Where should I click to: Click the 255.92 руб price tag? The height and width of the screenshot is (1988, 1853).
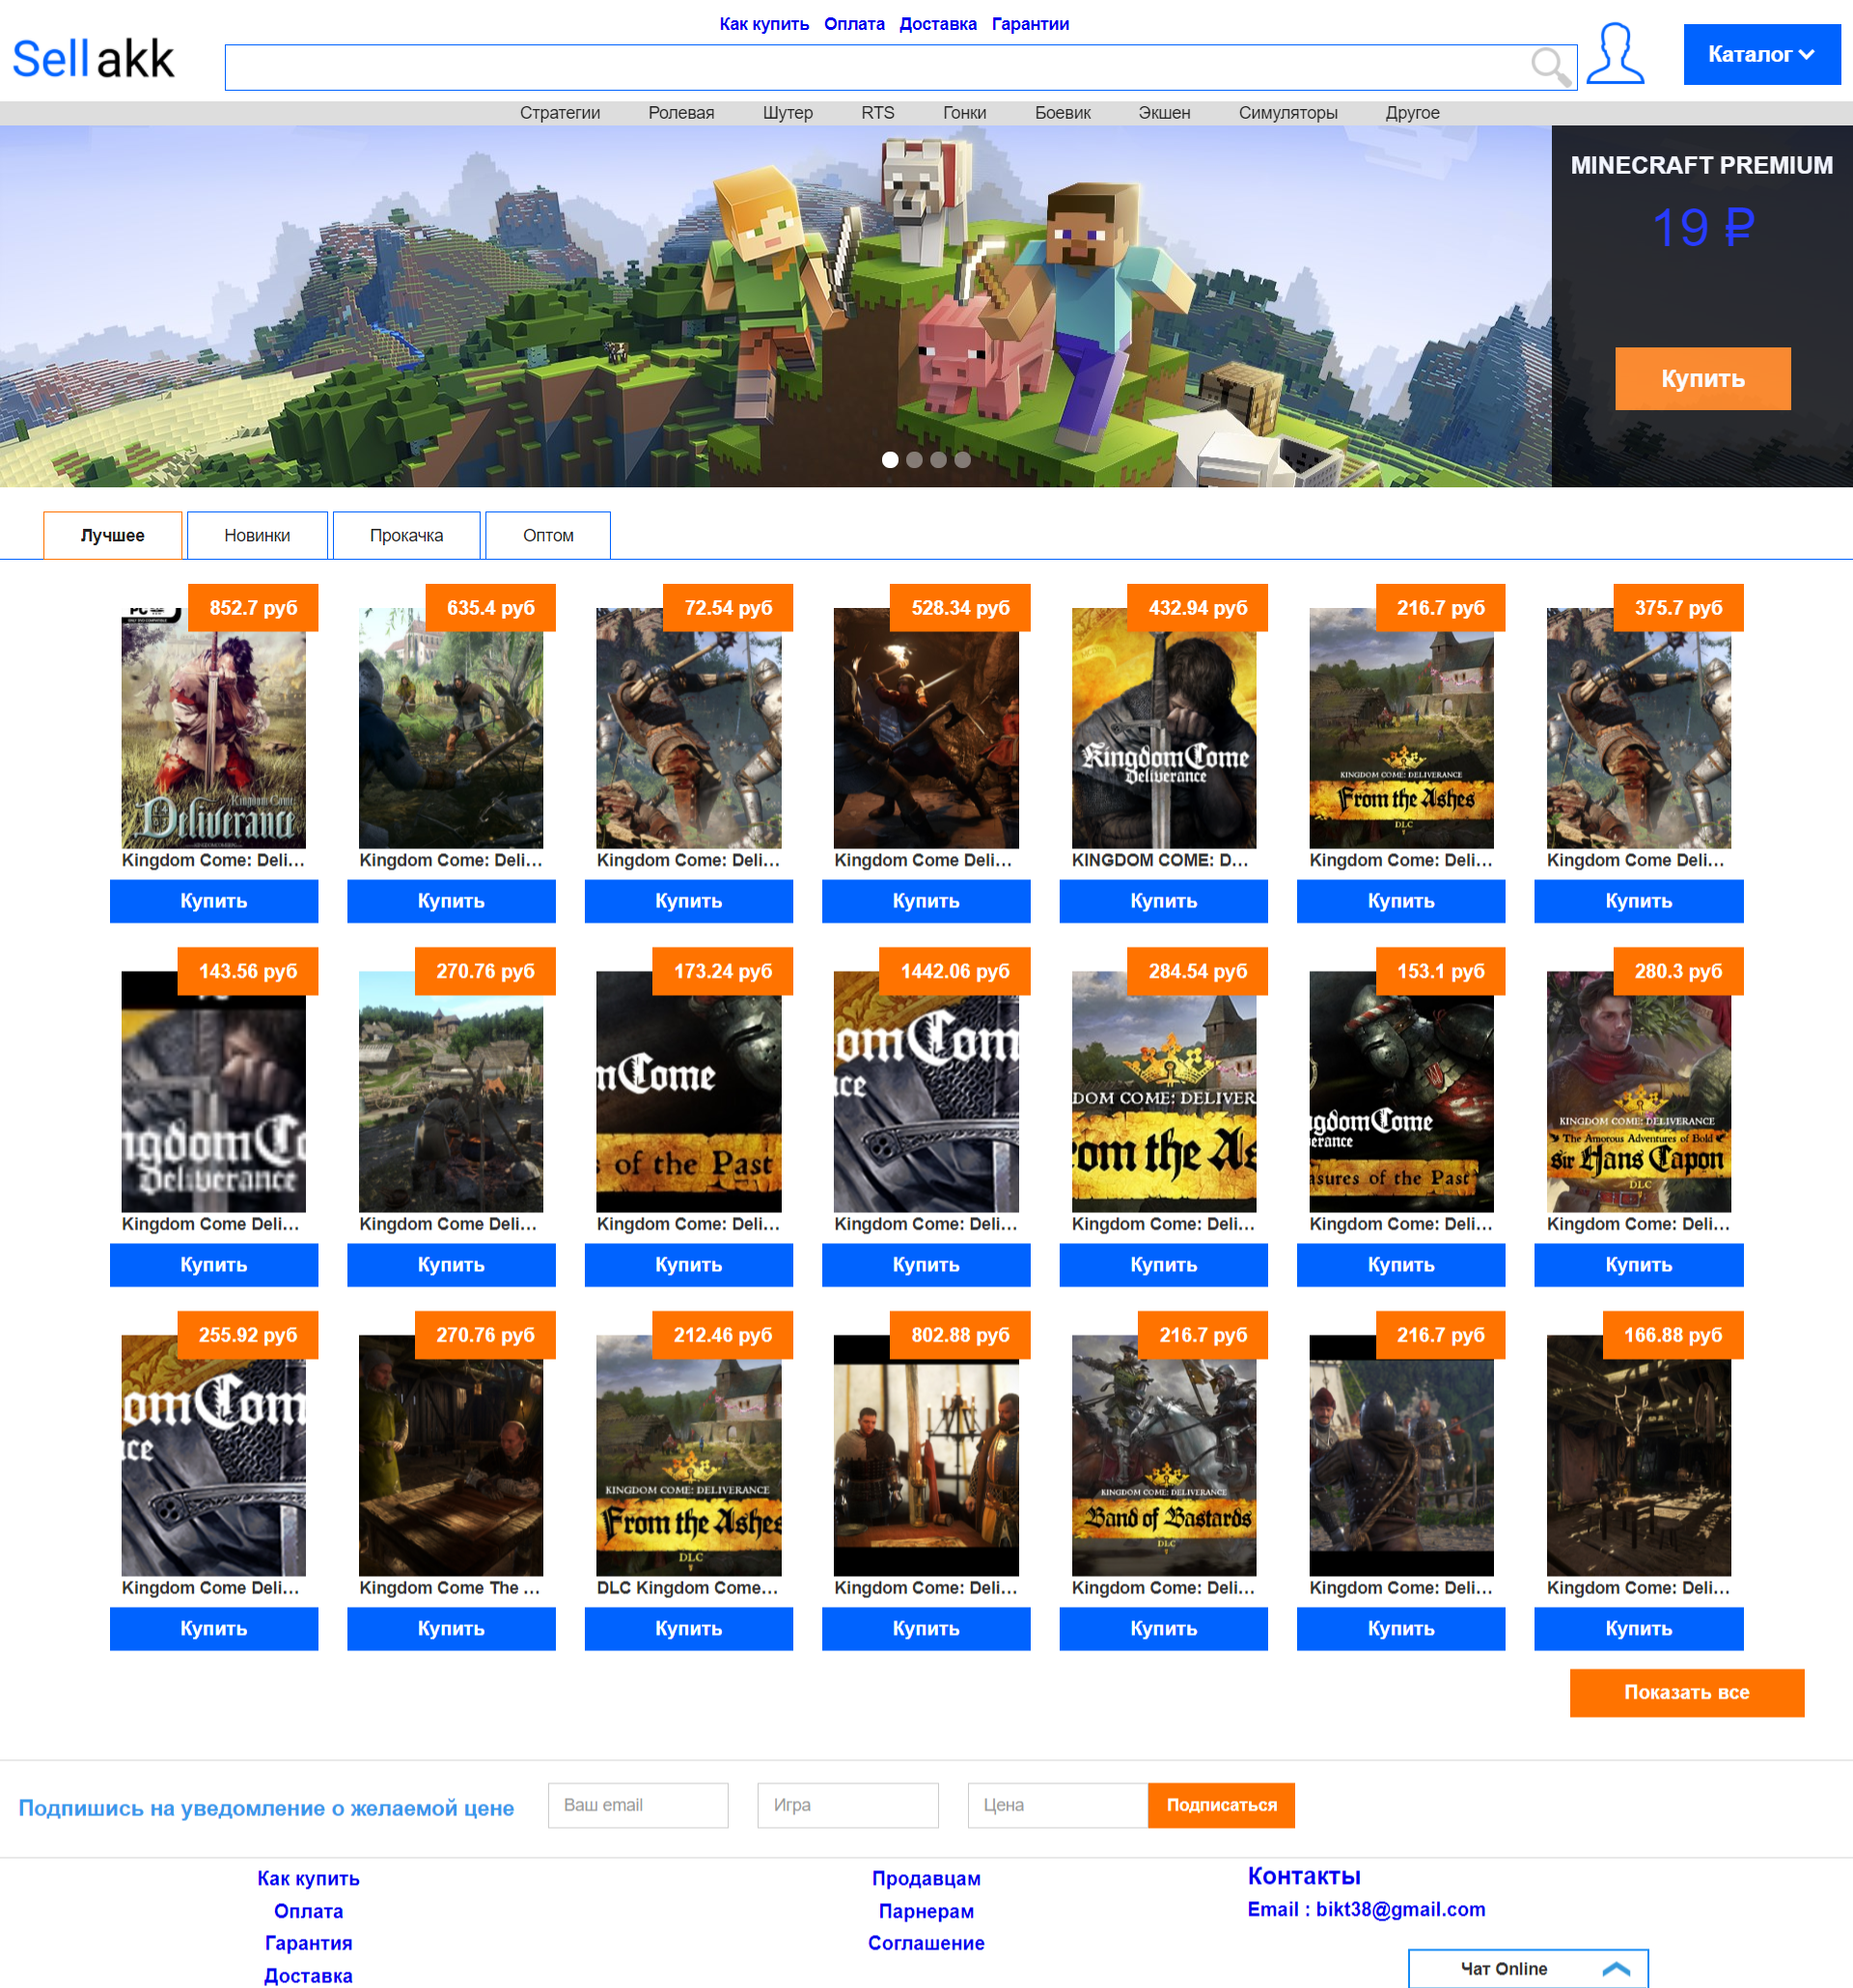pos(247,1336)
